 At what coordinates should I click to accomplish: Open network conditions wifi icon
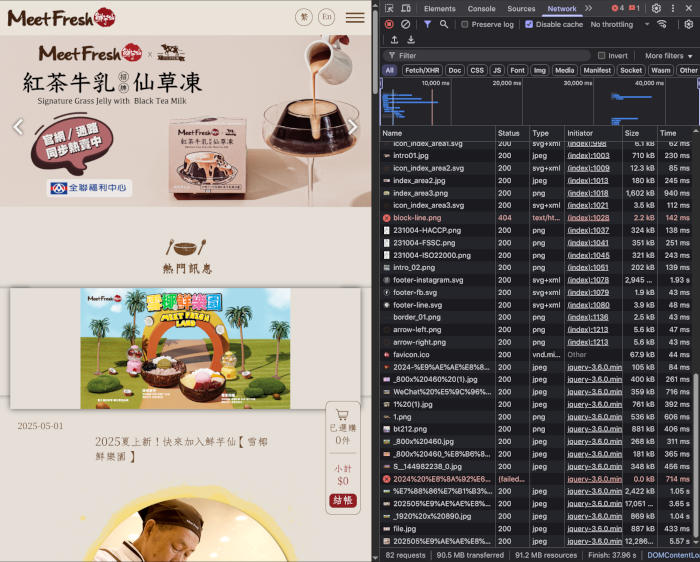662,24
